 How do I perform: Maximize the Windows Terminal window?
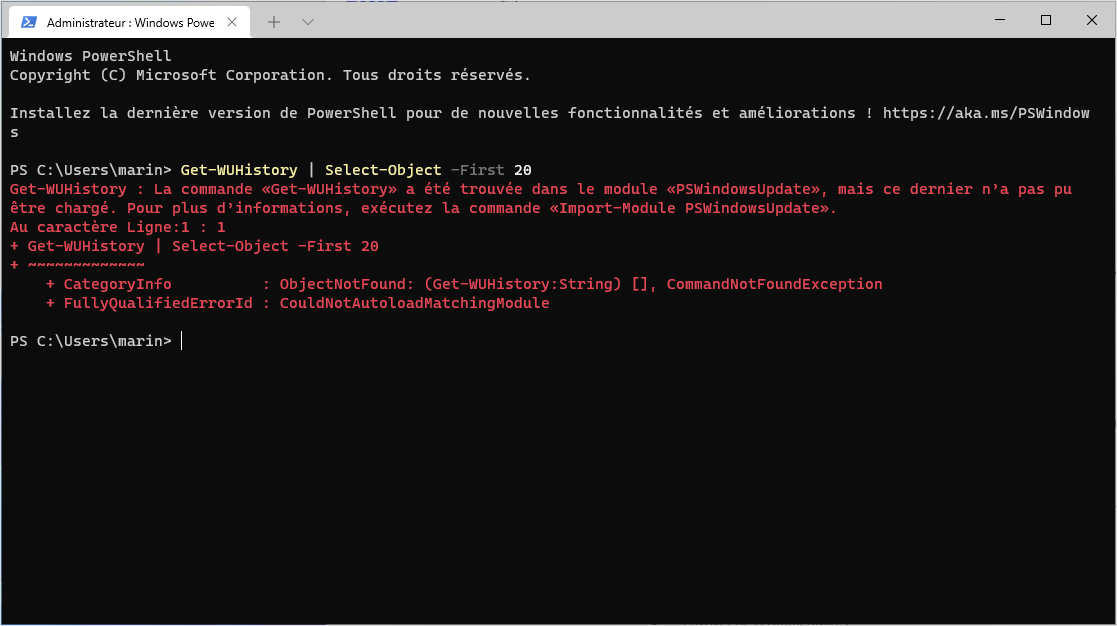point(1046,20)
